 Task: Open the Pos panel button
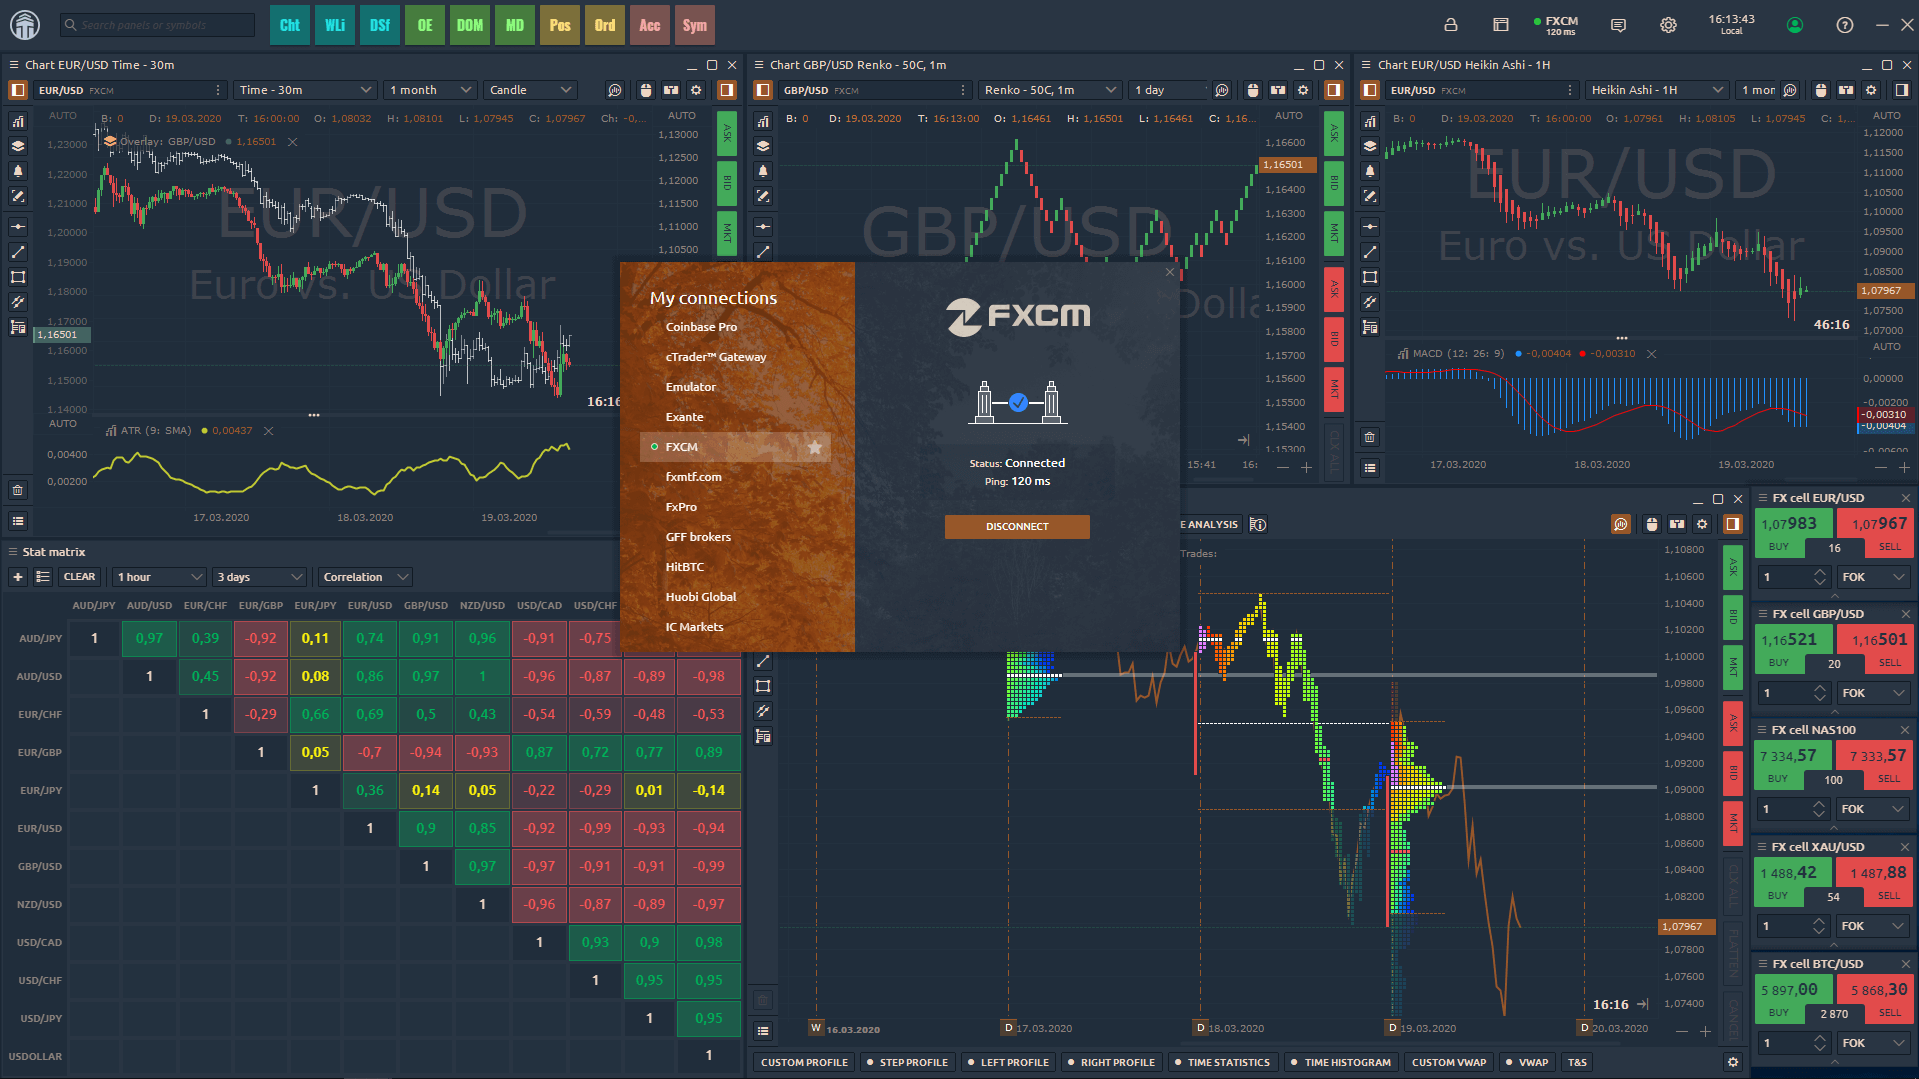560,25
